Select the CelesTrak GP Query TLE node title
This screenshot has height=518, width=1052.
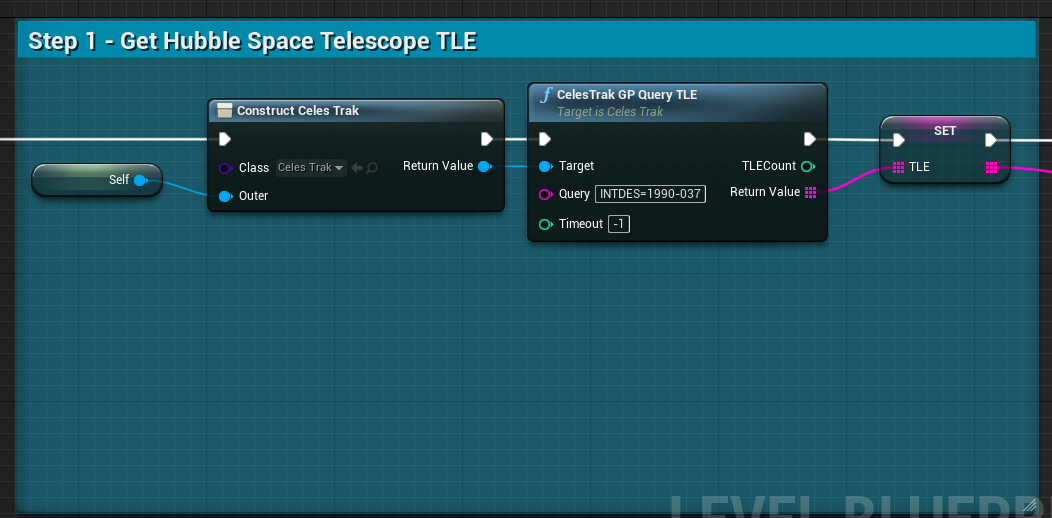pyautogui.click(x=627, y=95)
